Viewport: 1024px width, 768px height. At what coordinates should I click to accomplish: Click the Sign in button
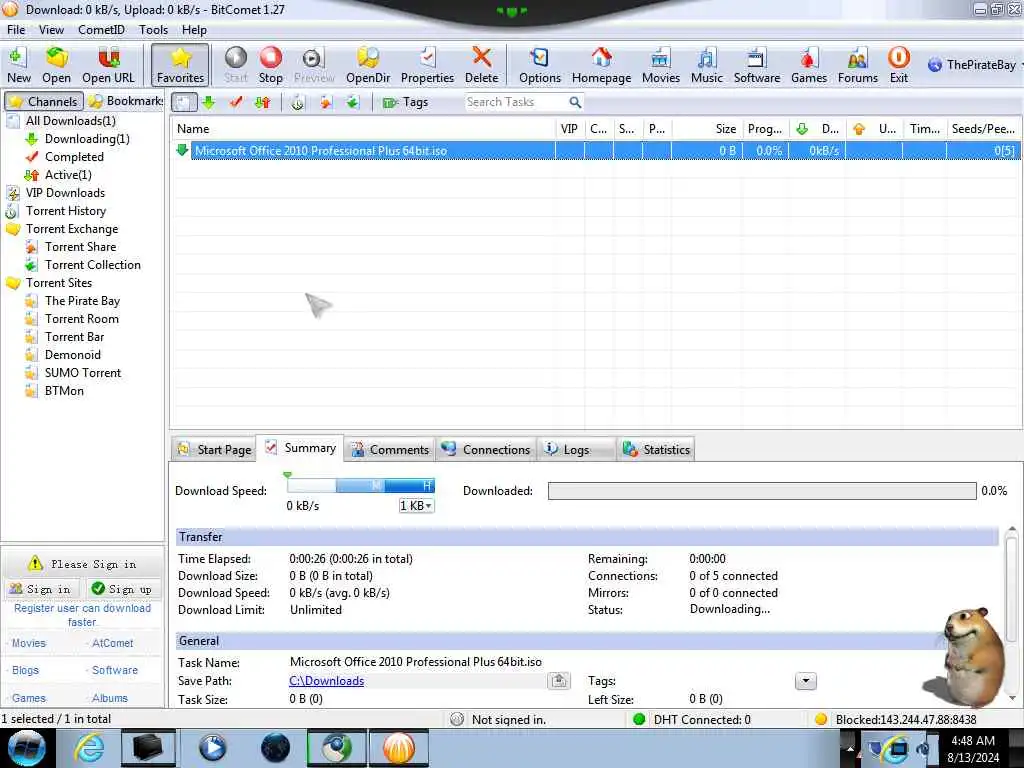42,589
